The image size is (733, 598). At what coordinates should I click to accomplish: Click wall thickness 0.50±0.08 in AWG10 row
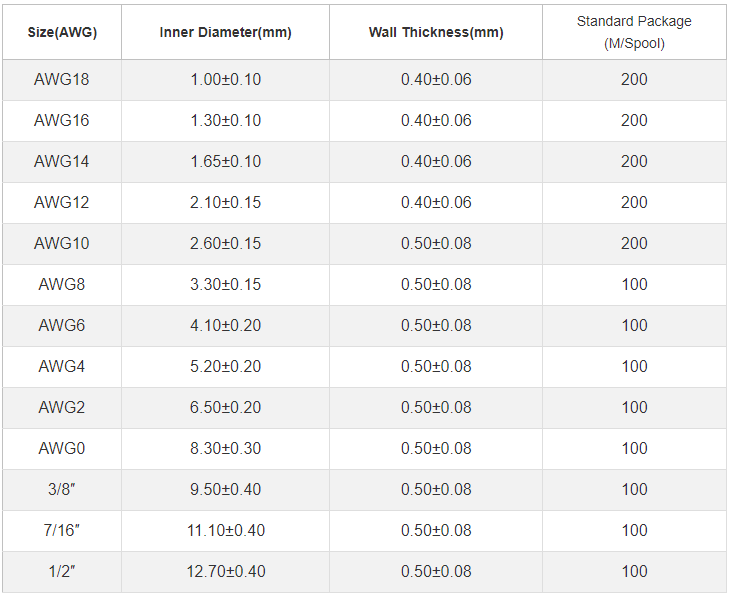tap(436, 244)
